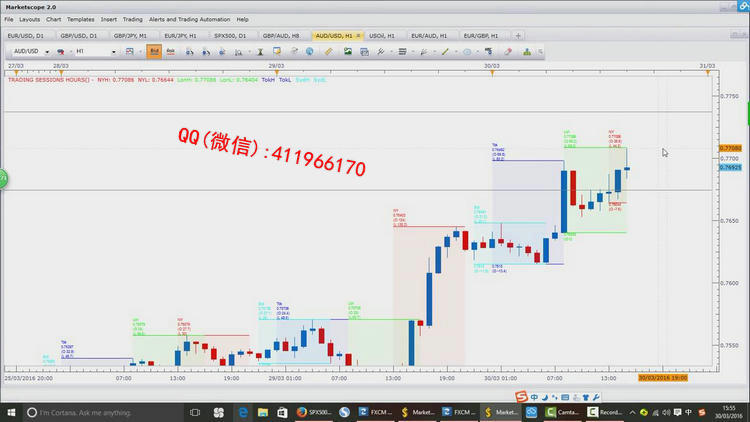
Task: Click the Cortana search box
Action: pos(103,412)
